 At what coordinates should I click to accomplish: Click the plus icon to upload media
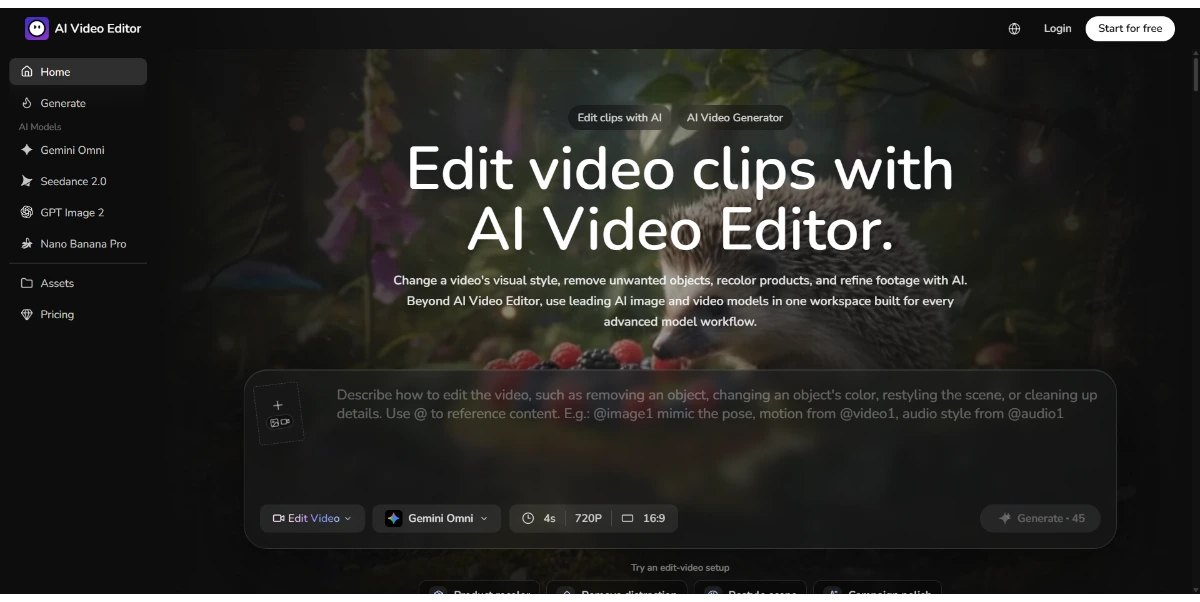click(278, 405)
